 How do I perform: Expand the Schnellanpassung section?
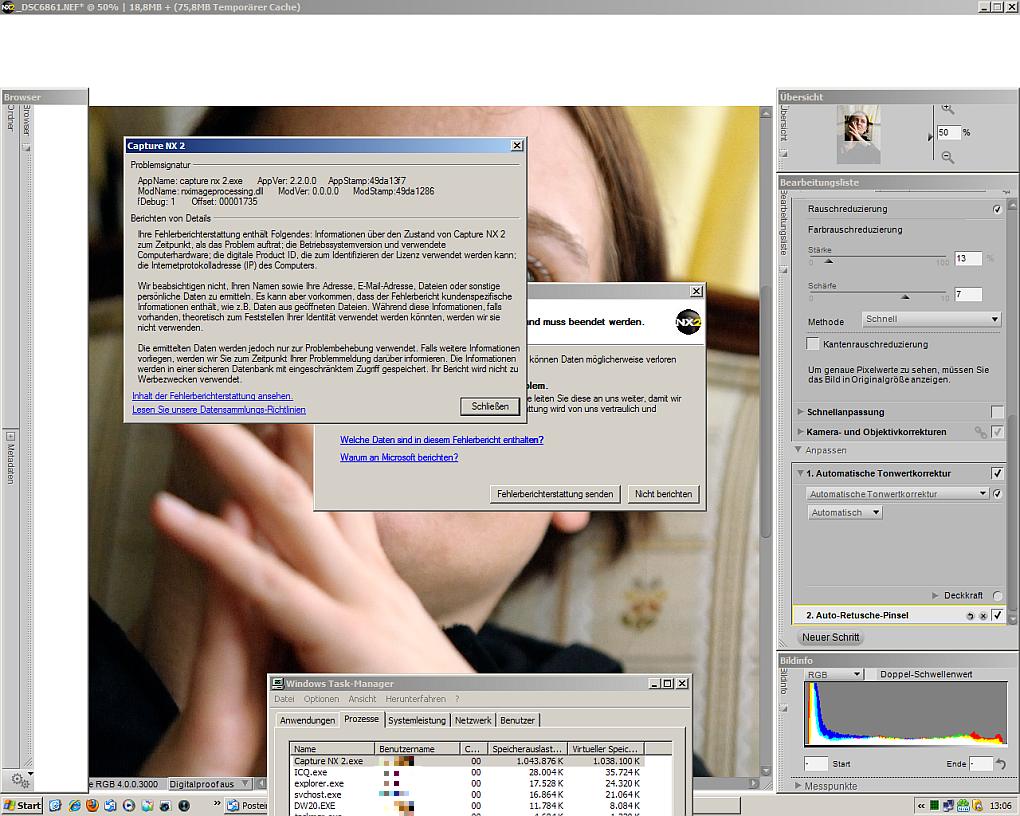tap(800, 411)
